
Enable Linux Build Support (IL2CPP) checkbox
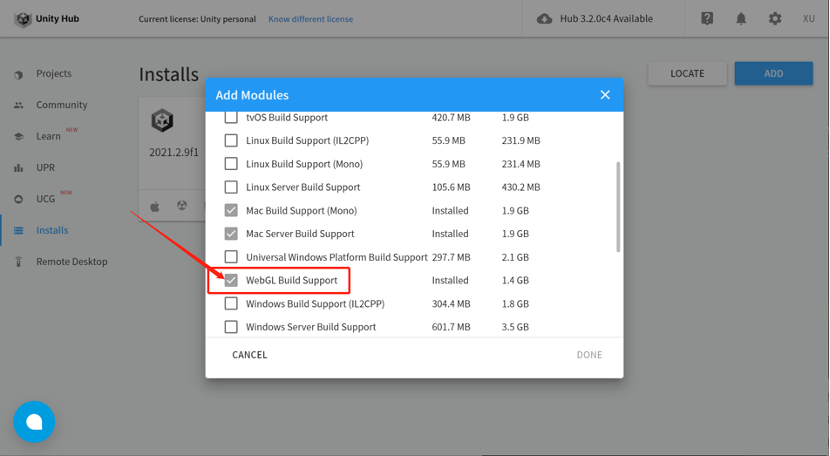point(231,141)
